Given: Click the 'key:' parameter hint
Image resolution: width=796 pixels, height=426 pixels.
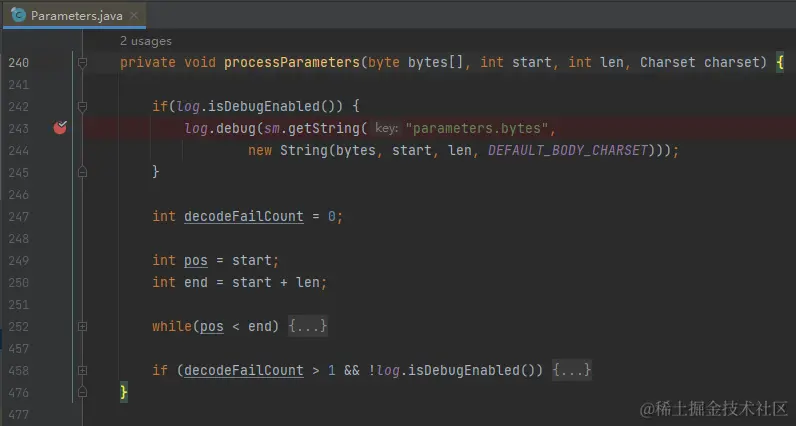Looking at the screenshot, I should [386, 128].
